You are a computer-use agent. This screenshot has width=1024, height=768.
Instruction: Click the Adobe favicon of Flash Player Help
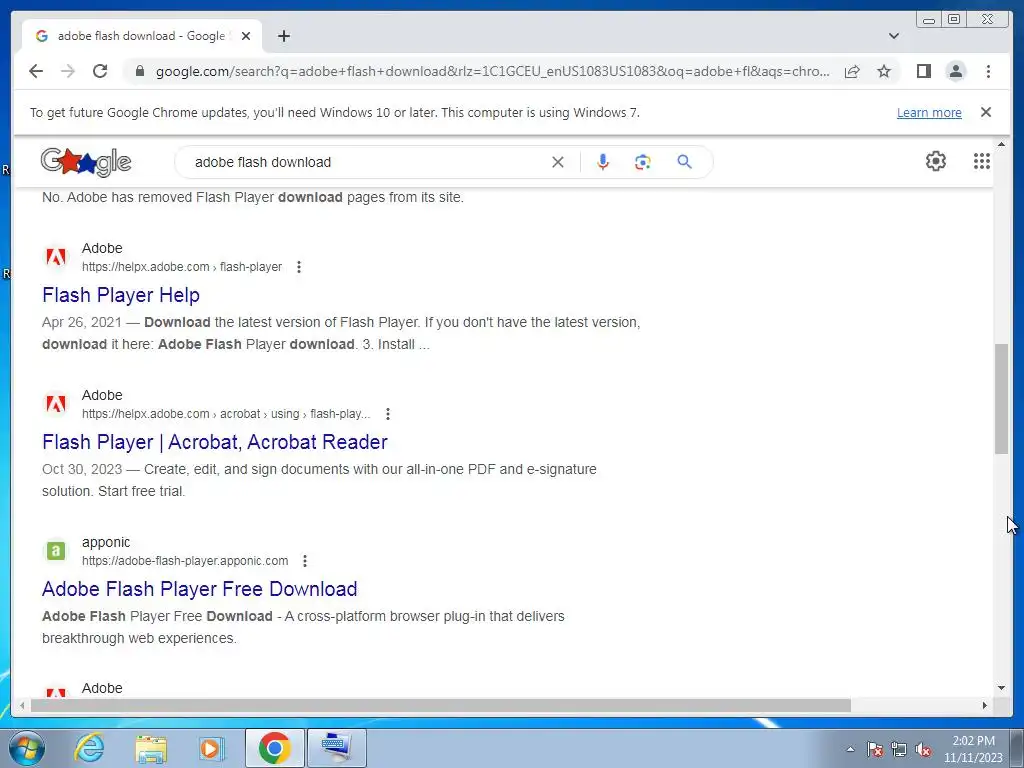click(56, 257)
